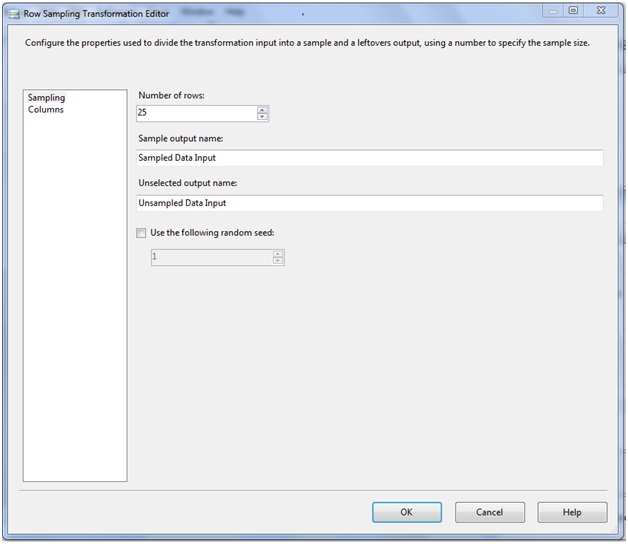
Task: Close the Row Sampling Transformation Editor window
Action: point(603,10)
